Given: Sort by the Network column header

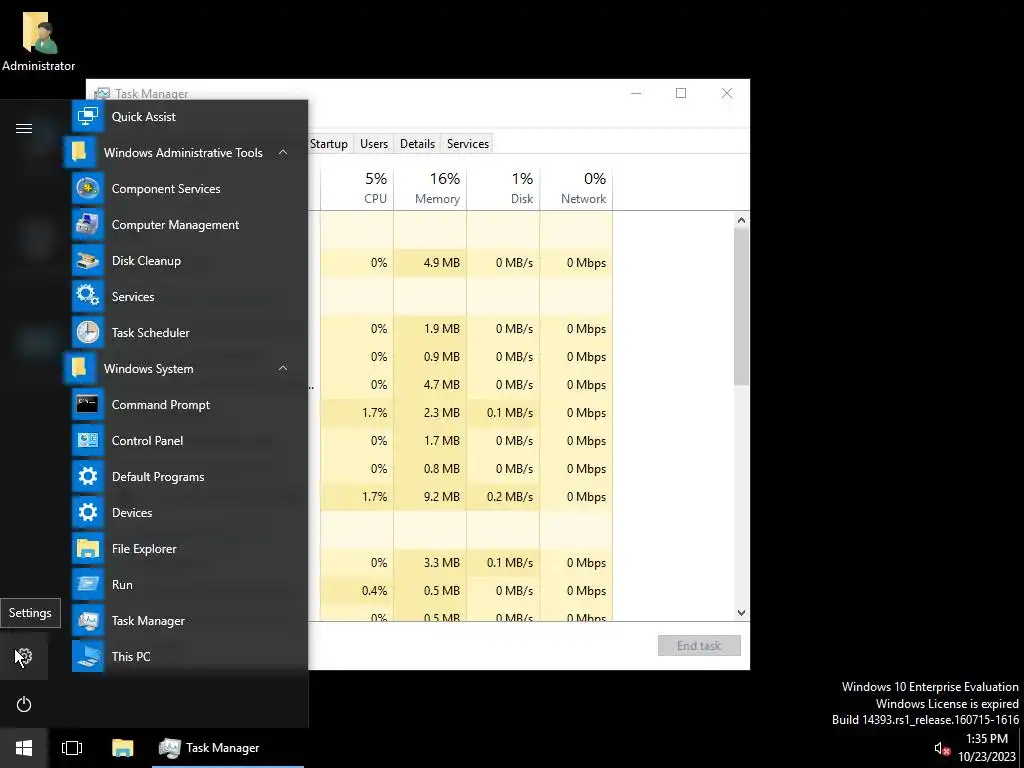Looking at the screenshot, I should pos(577,187).
